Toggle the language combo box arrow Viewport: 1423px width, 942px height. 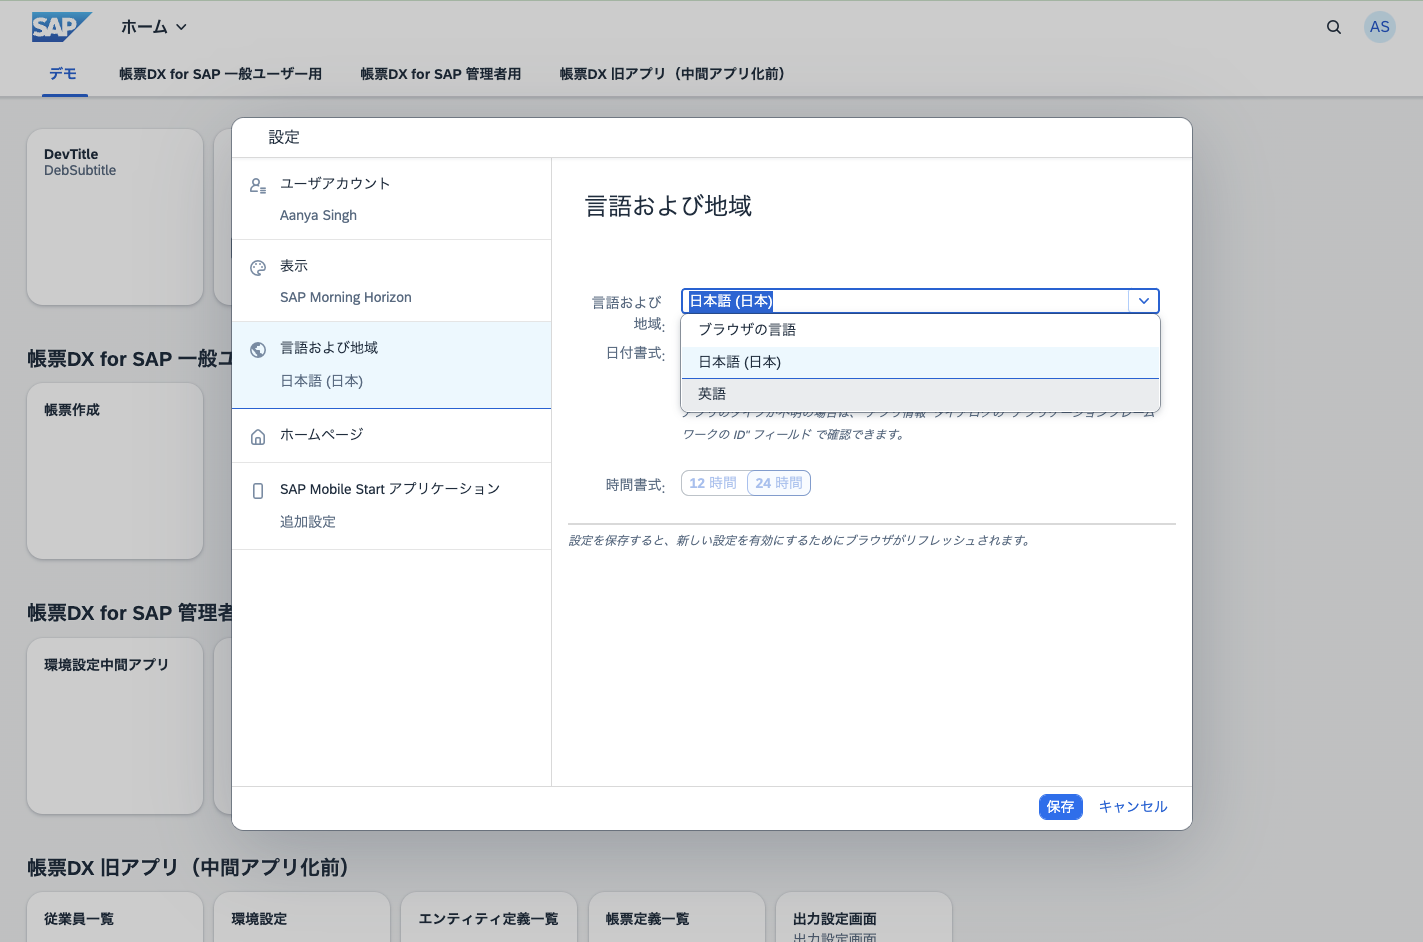pyautogui.click(x=1144, y=301)
